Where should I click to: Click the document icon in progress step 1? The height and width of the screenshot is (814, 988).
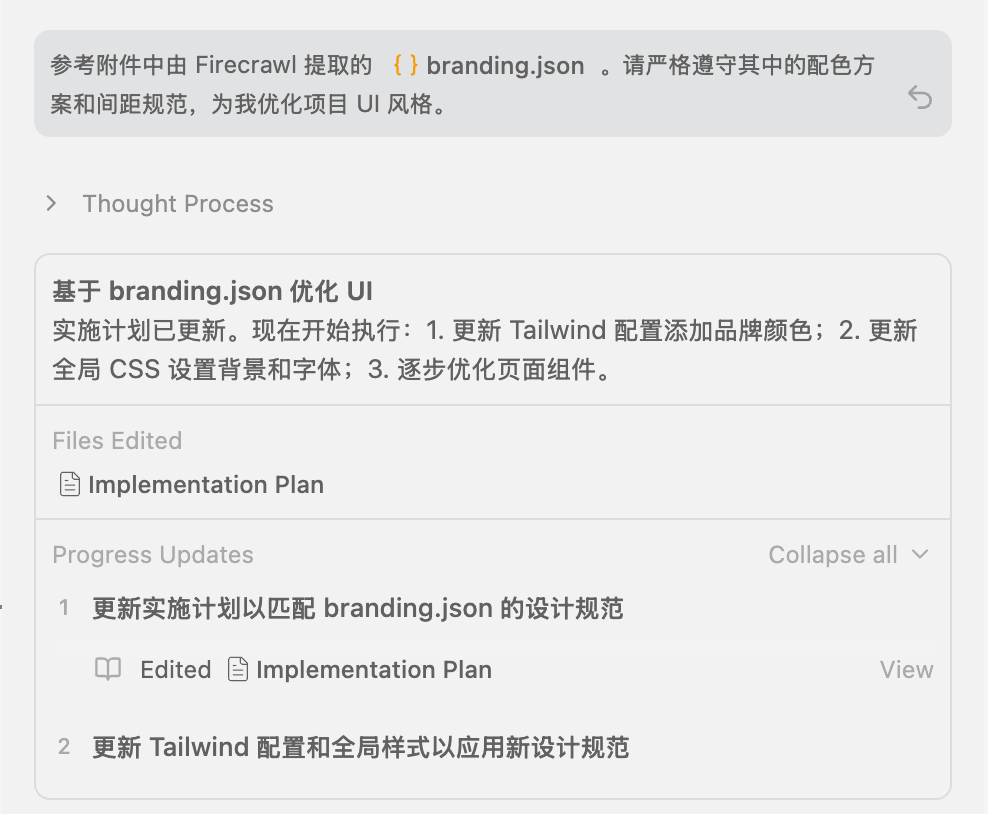point(237,669)
